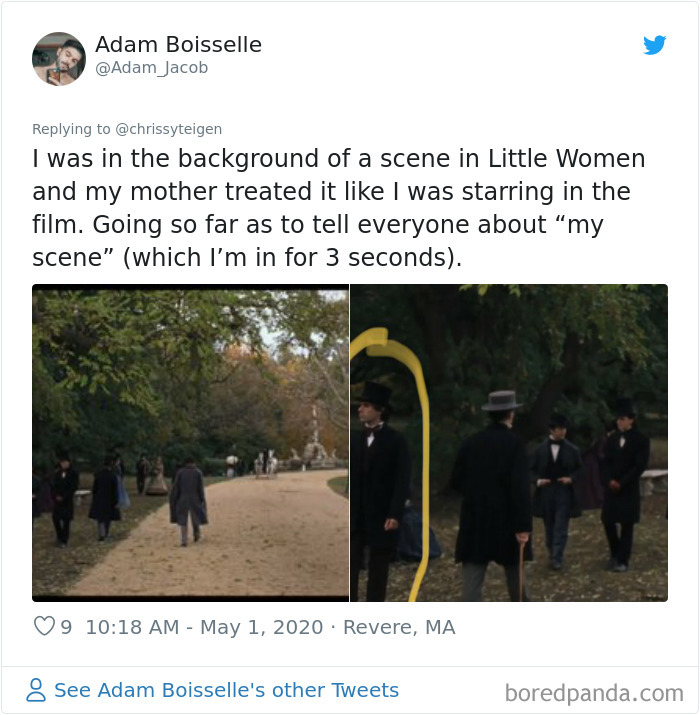The height and width of the screenshot is (715, 700).
Task: Click the Replying to label
Action: [71, 129]
